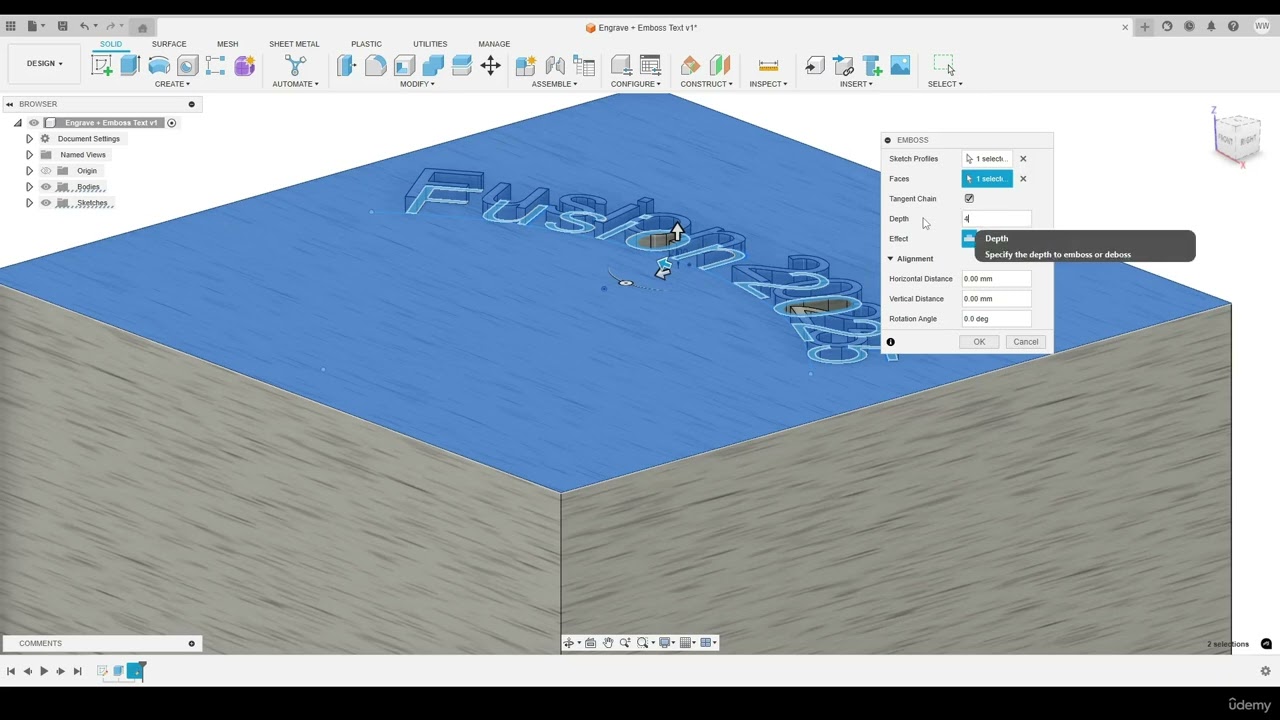Expand the Sketches node
The height and width of the screenshot is (720, 1280).
pos(29,203)
